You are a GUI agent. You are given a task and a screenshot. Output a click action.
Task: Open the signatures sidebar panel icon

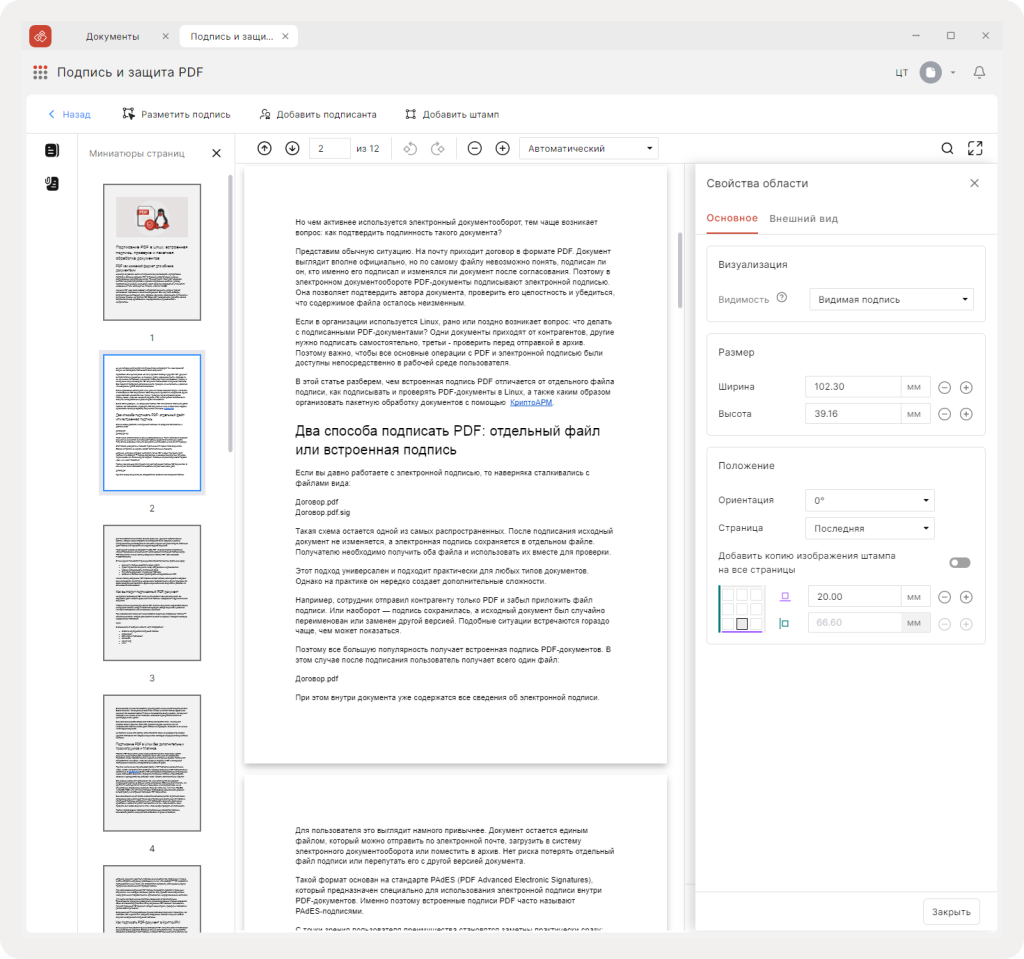pyautogui.click(x=52, y=184)
